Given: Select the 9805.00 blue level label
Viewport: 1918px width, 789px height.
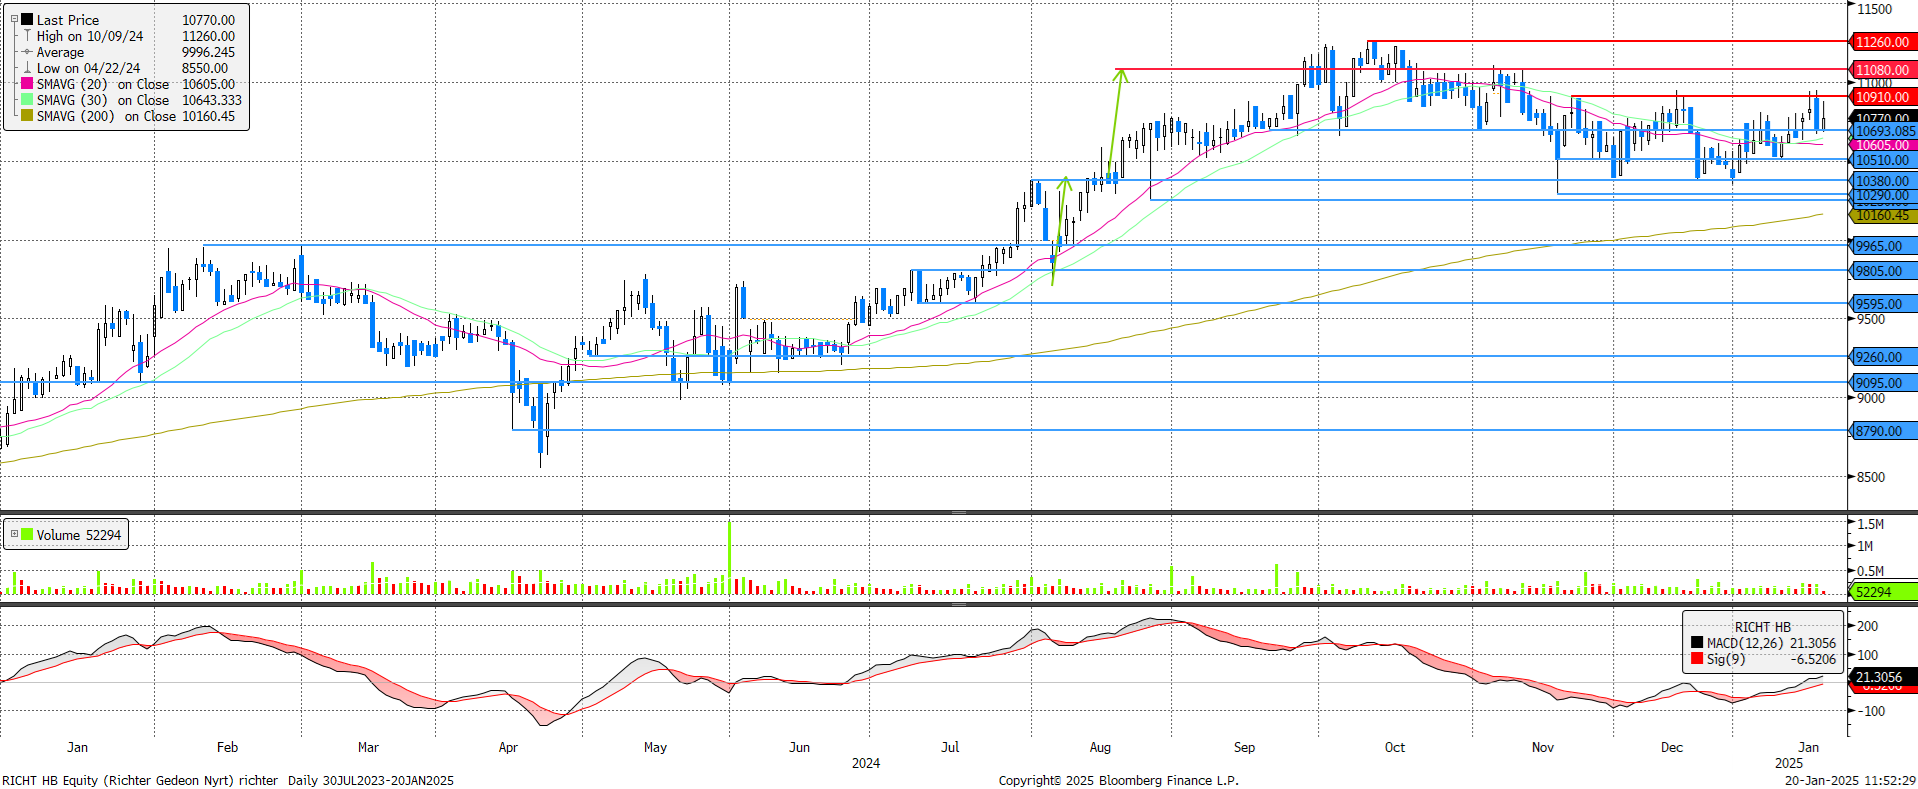Looking at the screenshot, I should (1883, 271).
